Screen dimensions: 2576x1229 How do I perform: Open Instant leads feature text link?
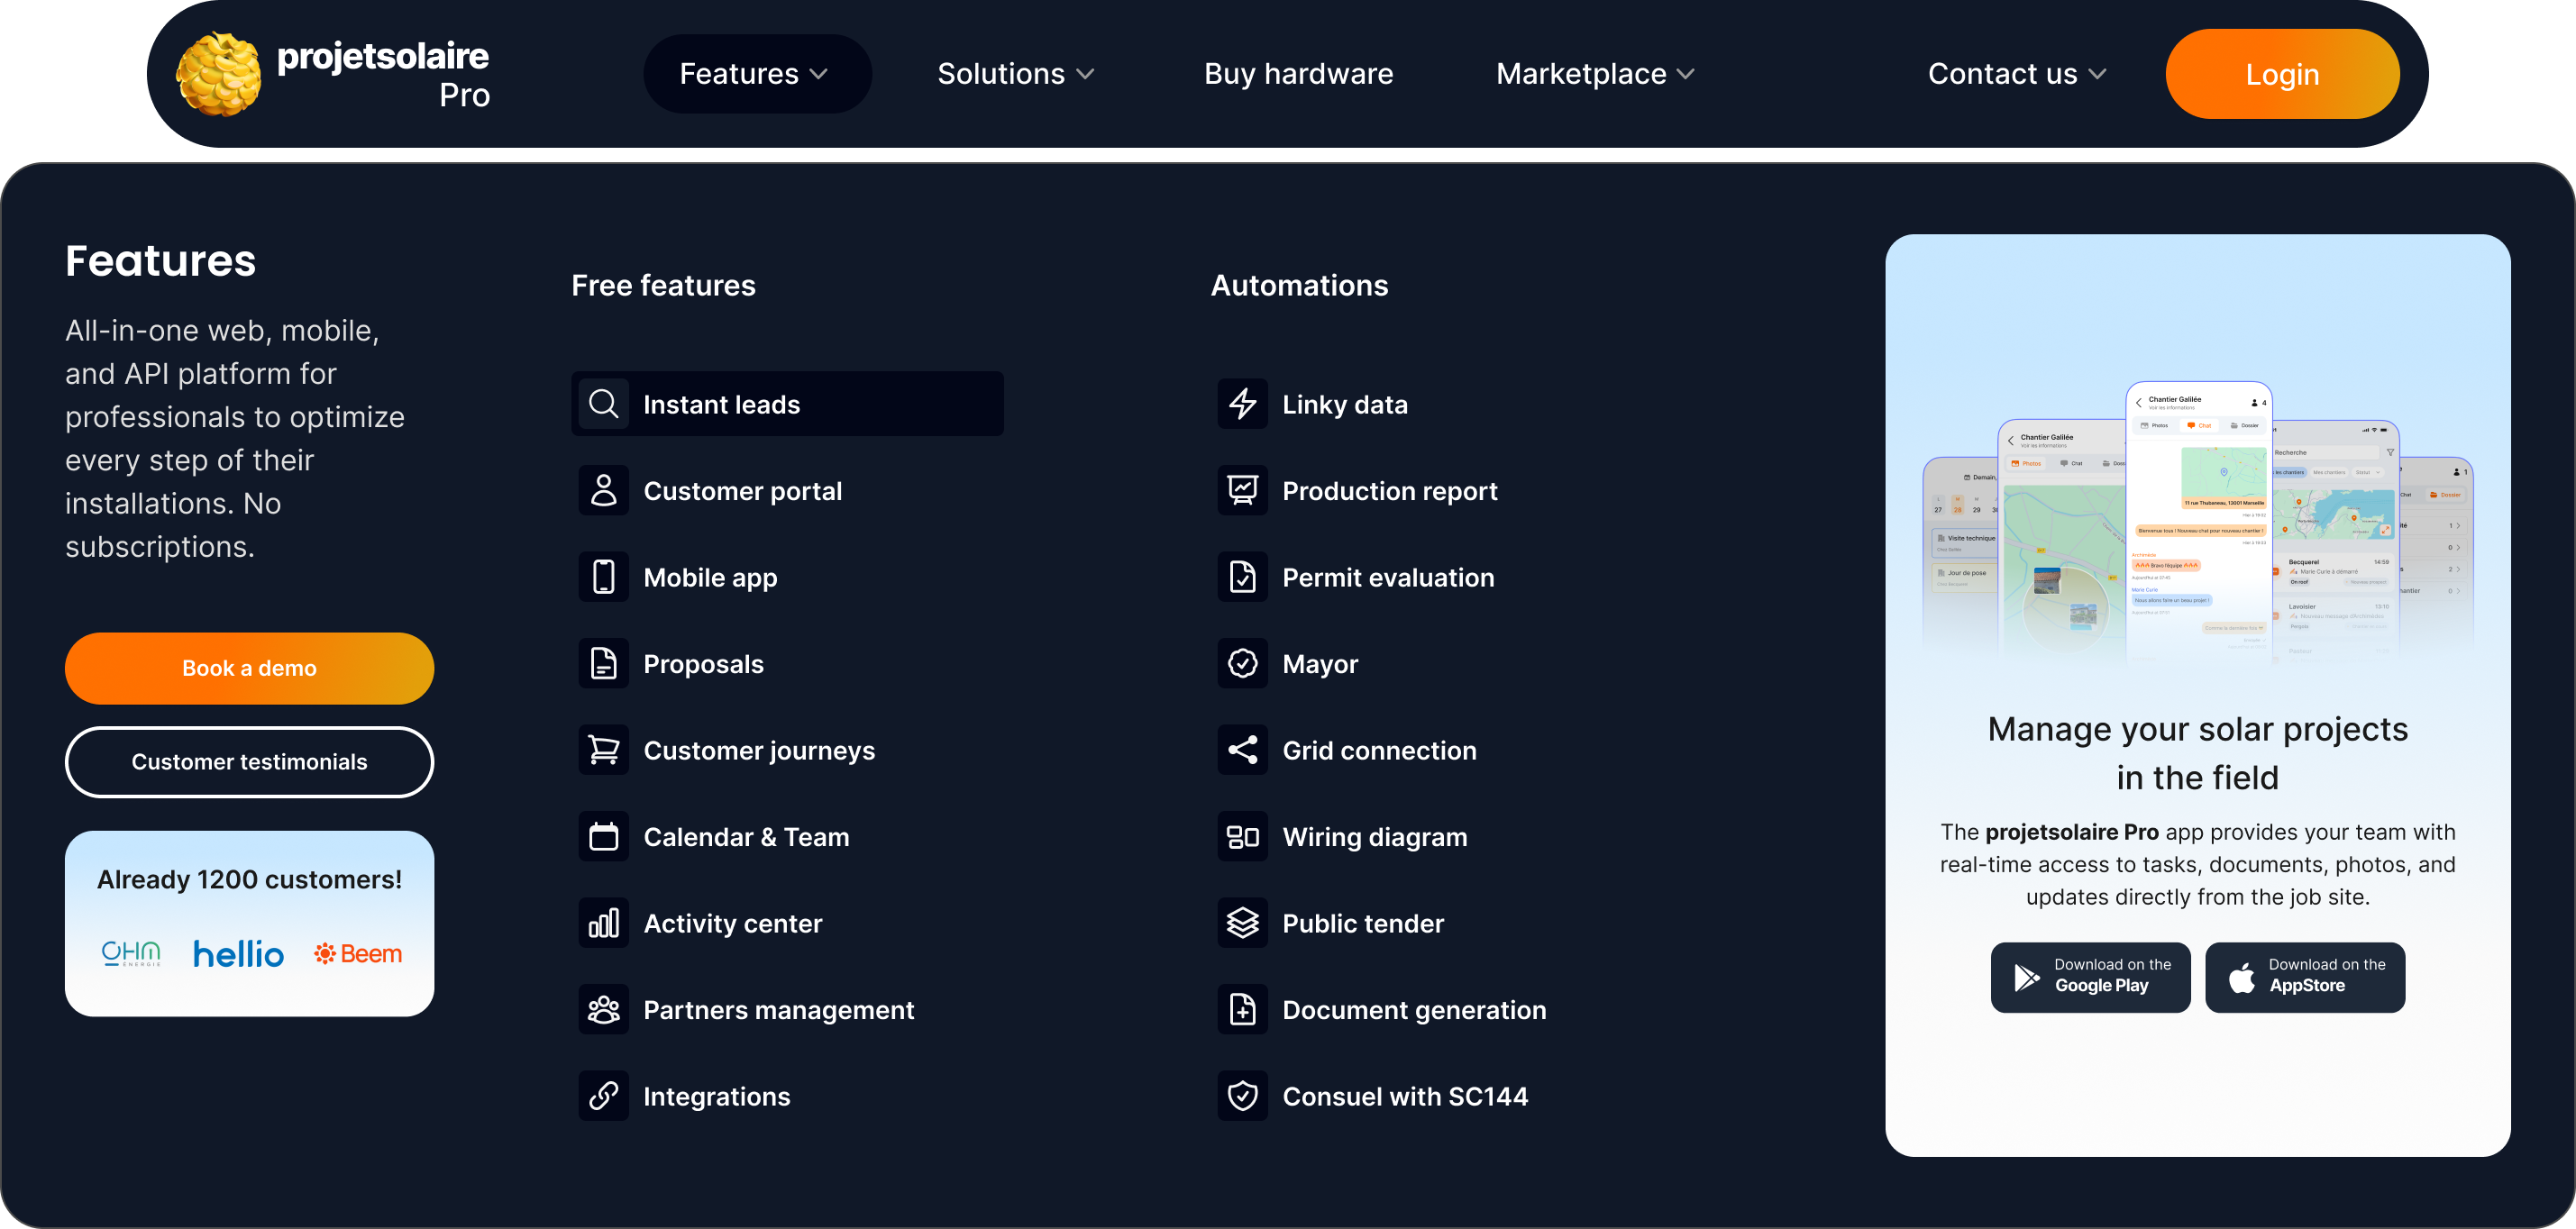click(x=721, y=404)
